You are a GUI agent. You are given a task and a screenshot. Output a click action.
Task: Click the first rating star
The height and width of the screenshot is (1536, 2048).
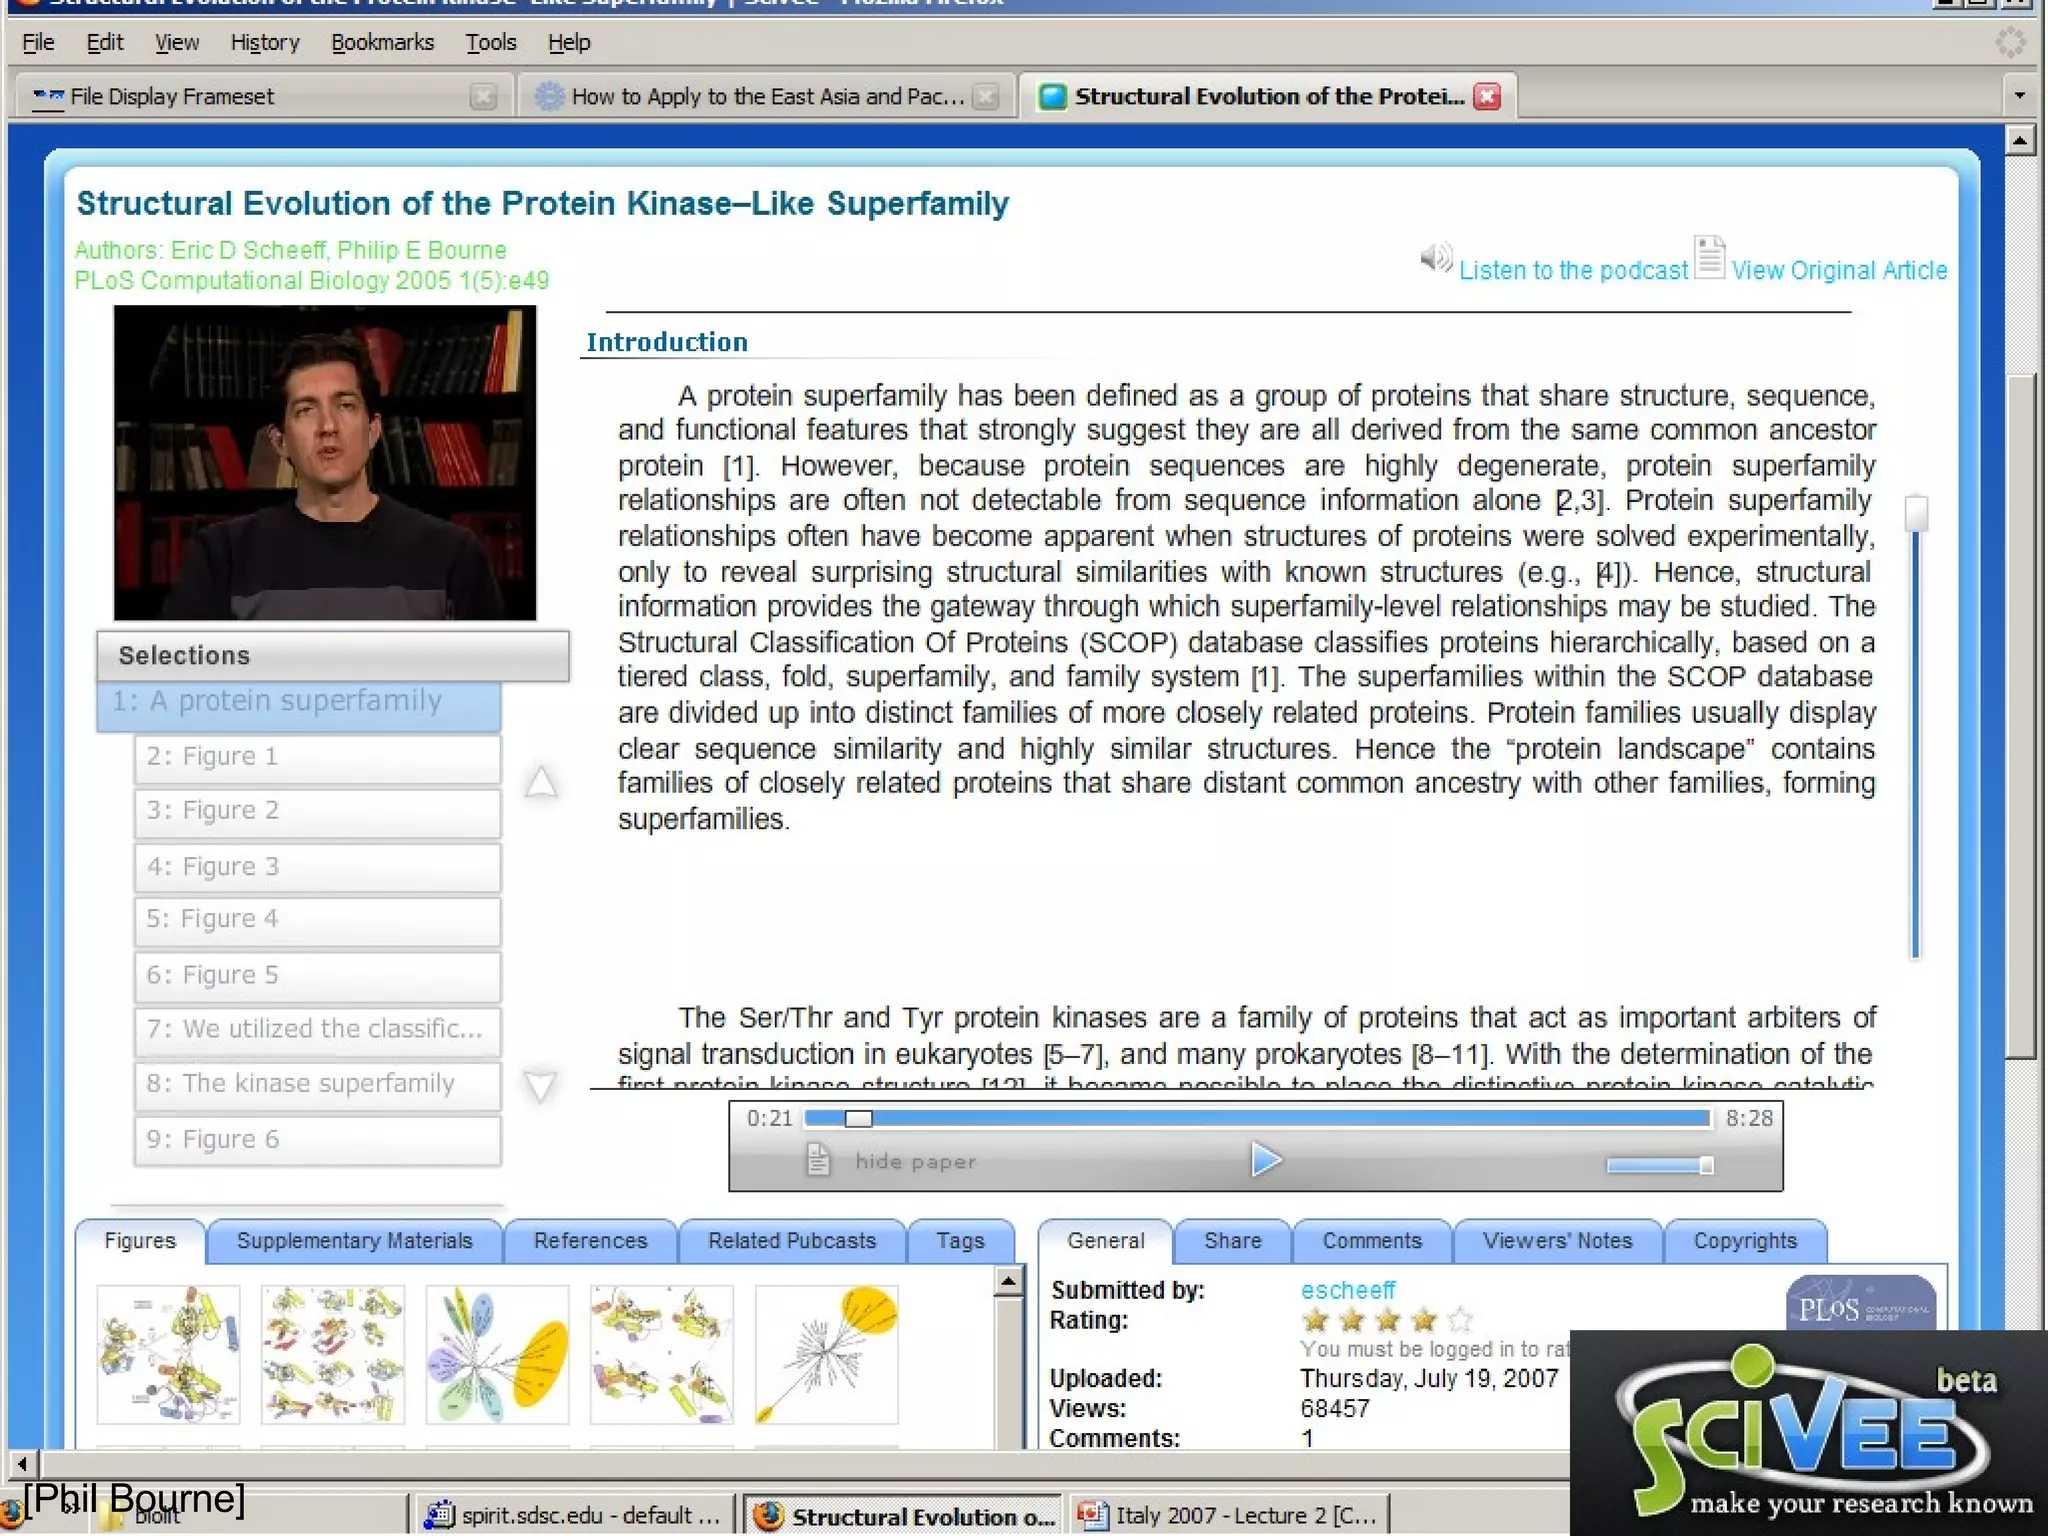coord(1316,1320)
